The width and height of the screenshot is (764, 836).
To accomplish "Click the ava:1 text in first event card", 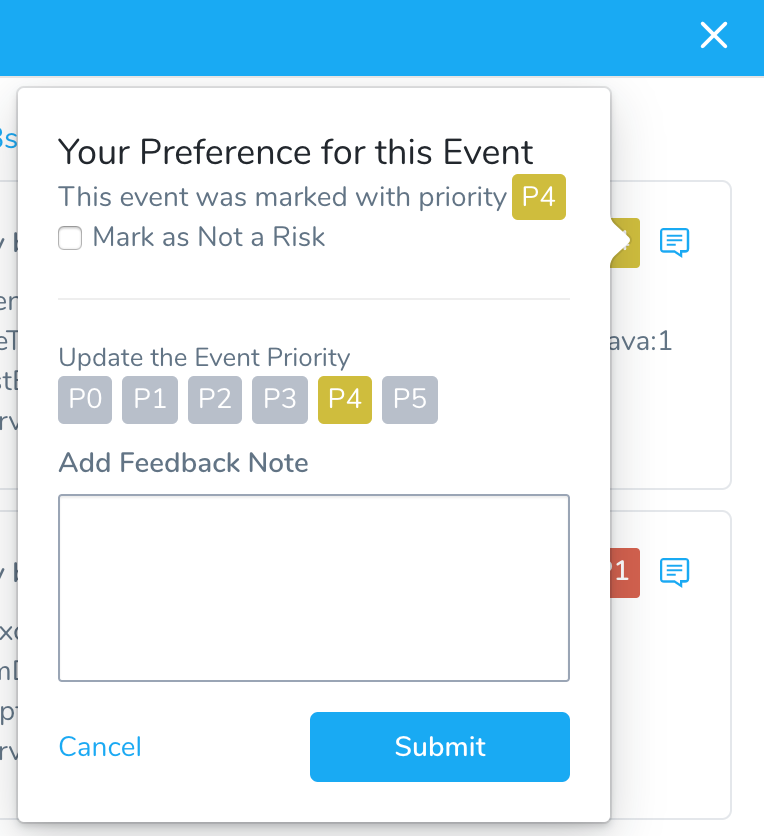I will point(641,341).
